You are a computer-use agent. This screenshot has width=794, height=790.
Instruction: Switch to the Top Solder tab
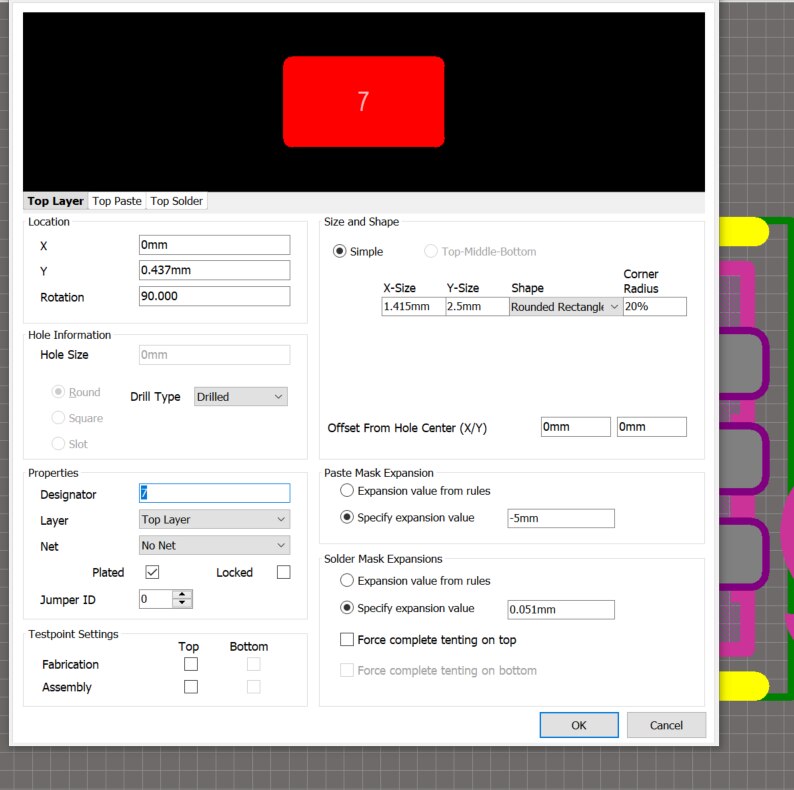[176, 201]
